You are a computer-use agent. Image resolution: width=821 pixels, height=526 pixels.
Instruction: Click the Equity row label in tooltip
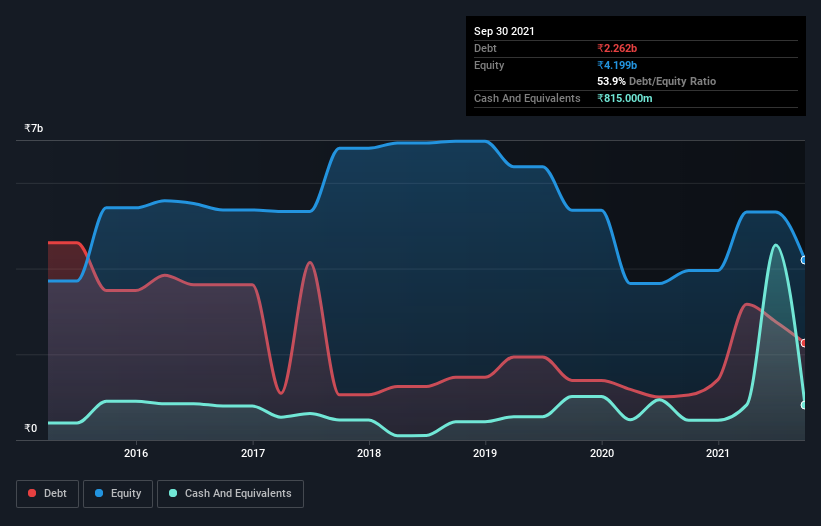pyautogui.click(x=489, y=65)
